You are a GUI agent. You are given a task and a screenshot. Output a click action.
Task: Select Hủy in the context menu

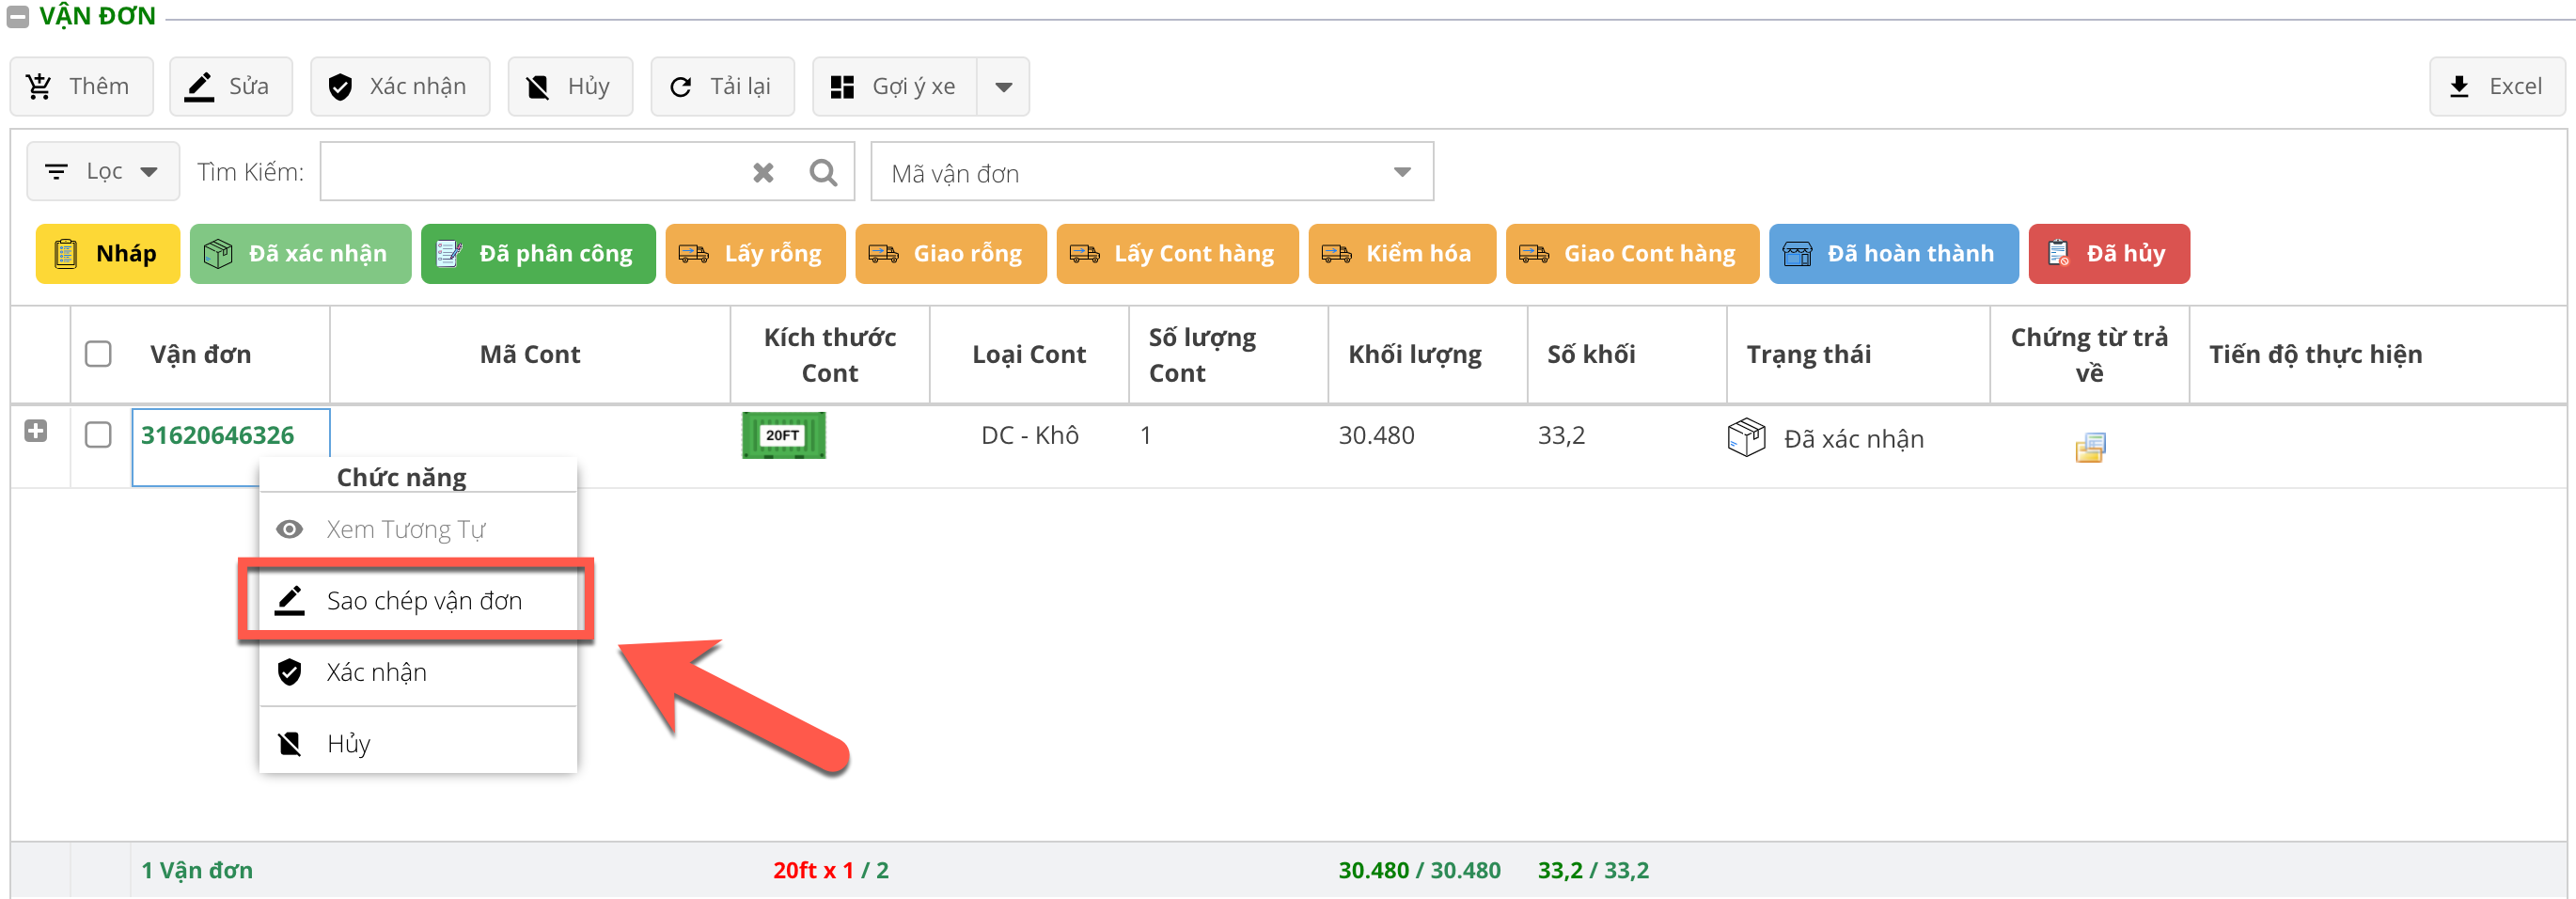[348, 744]
